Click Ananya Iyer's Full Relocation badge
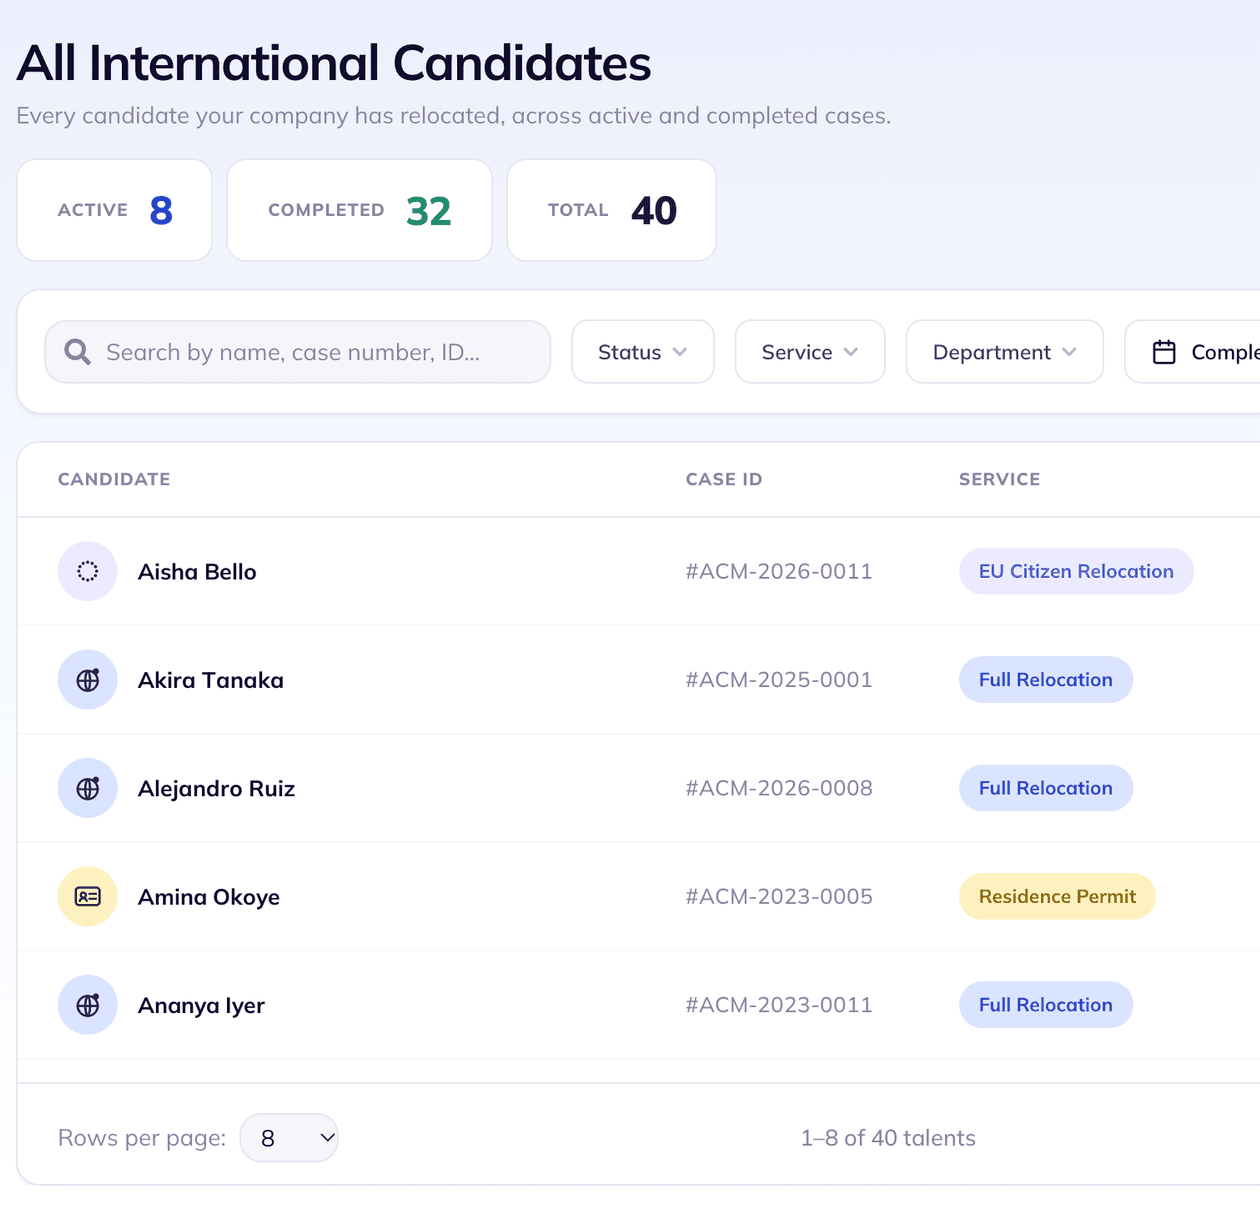 [x=1046, y=1005]
